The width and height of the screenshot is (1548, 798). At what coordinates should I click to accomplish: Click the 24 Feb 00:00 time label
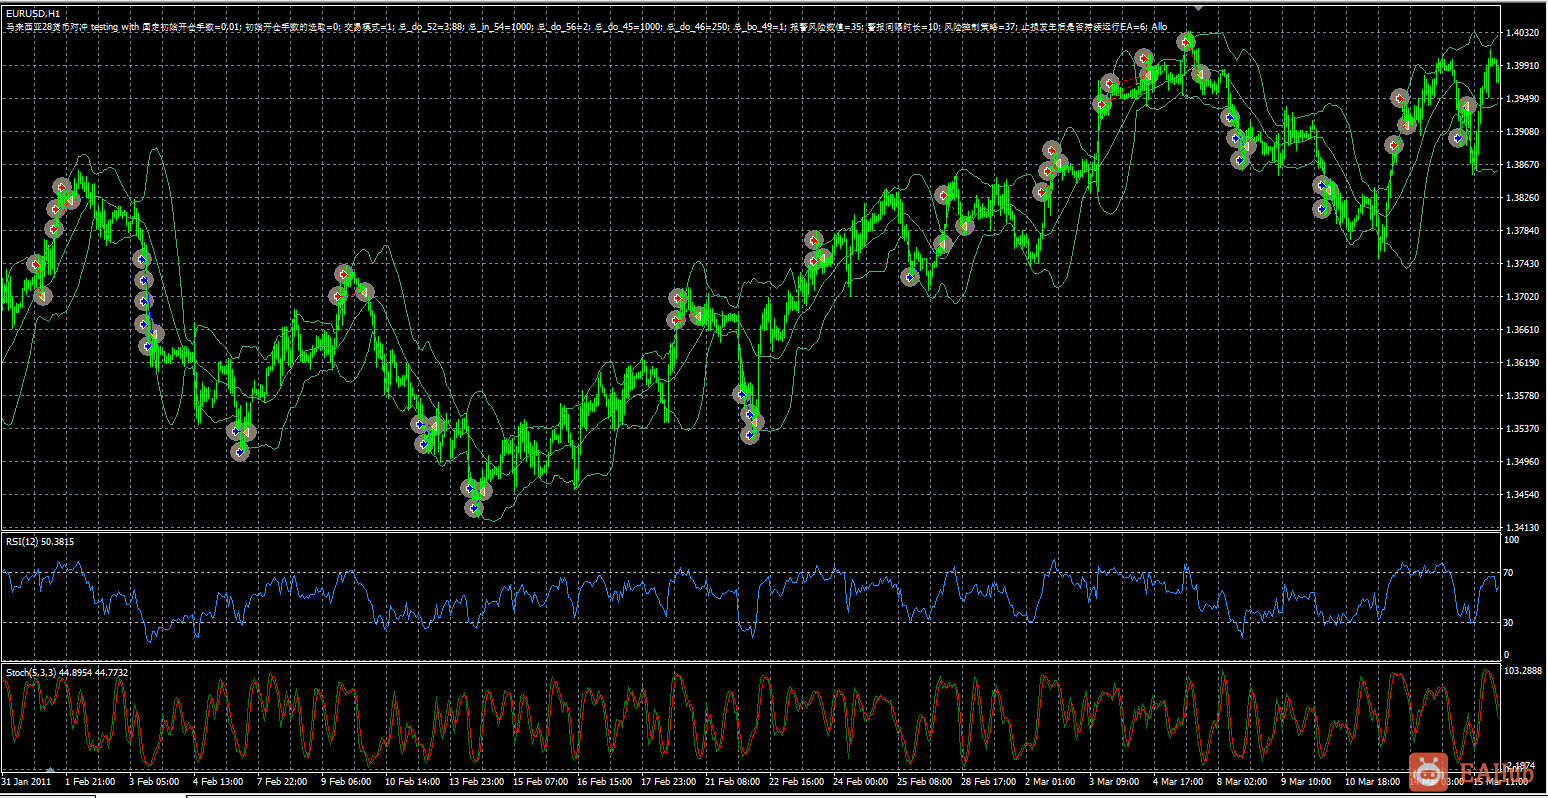tap(860, 781)
